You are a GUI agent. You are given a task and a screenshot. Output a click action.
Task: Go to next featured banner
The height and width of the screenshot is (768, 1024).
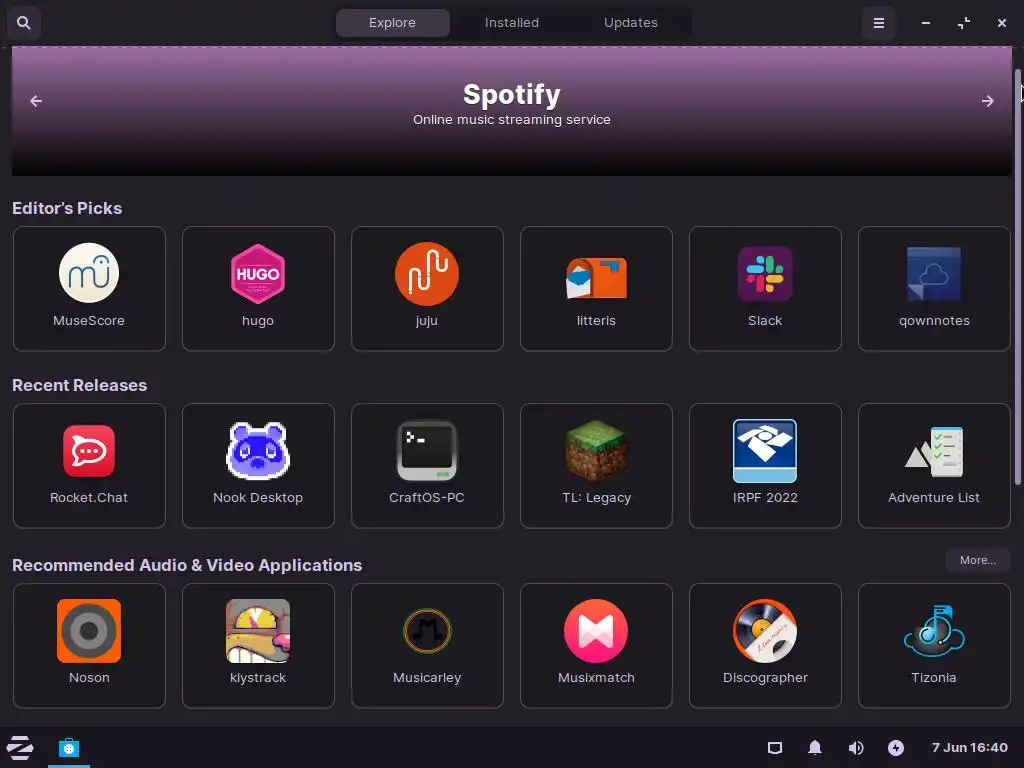987,101
